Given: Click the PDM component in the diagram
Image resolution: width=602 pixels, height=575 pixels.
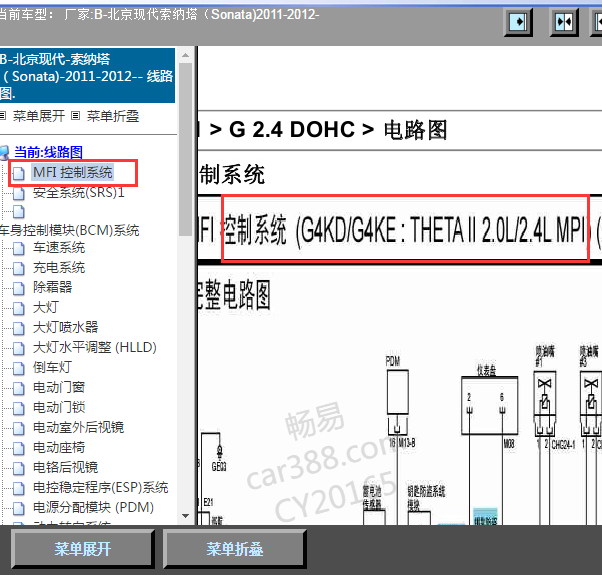Looking at the screenshot, I should 397,392.
